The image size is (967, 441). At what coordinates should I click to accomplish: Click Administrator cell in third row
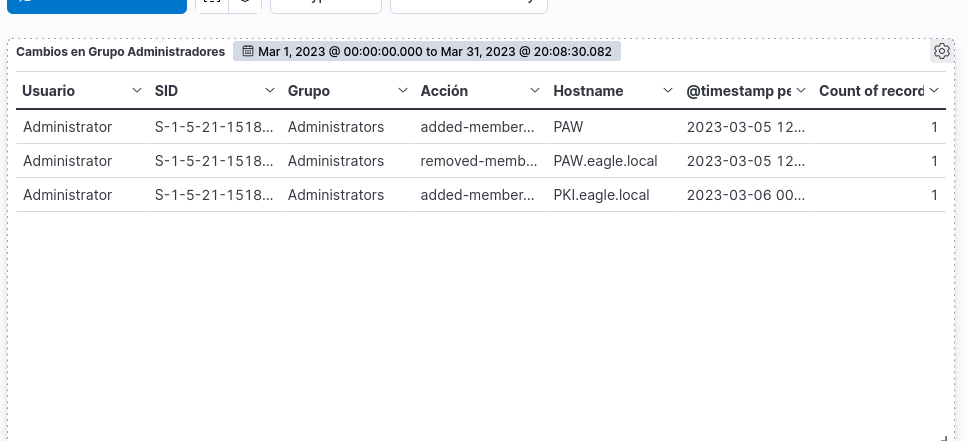point(67,195)
